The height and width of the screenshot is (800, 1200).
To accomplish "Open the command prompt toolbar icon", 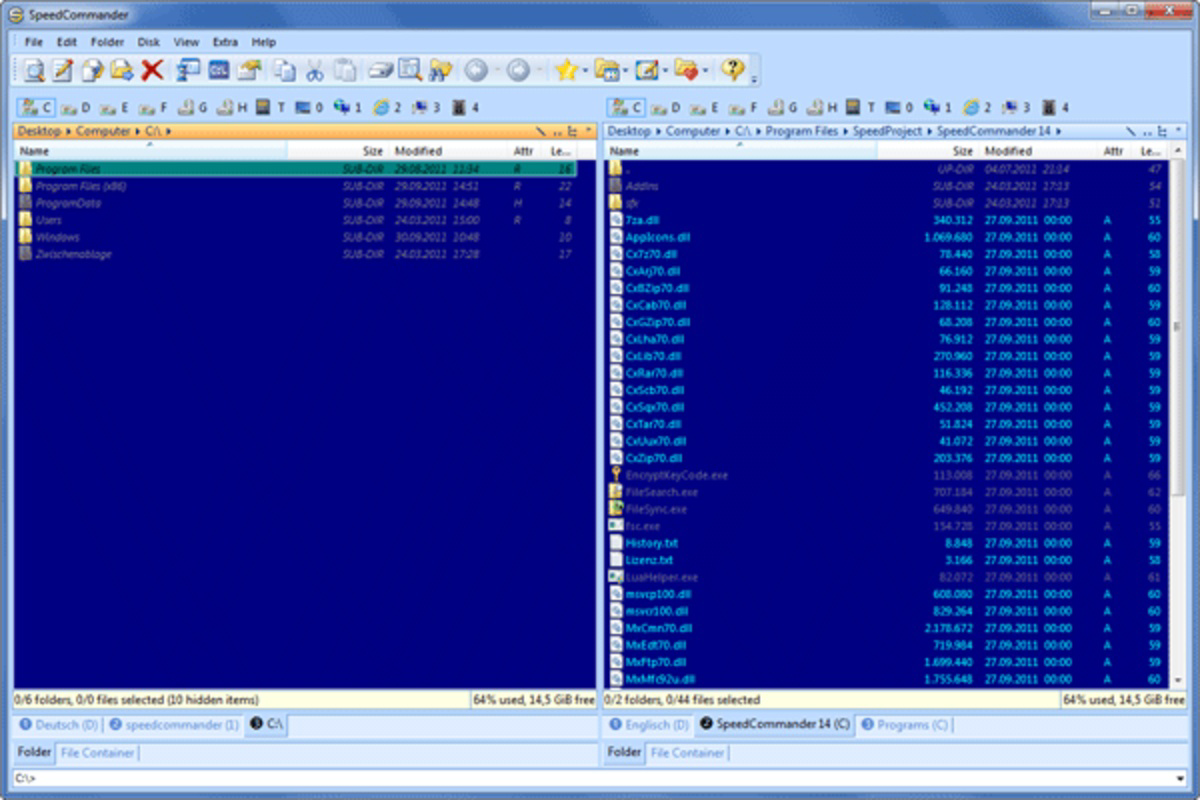I will 218,70.
